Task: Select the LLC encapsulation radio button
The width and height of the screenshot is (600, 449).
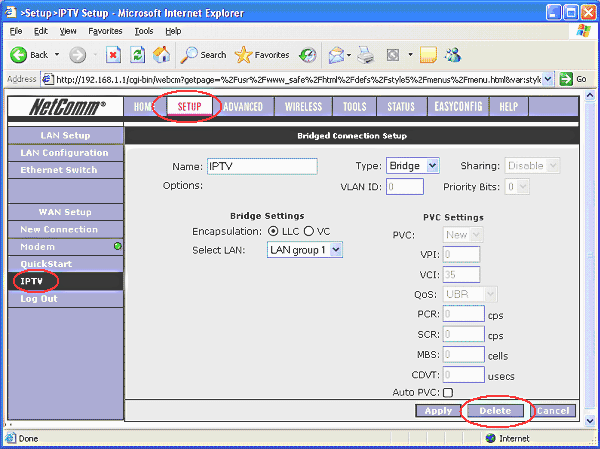Action: click(x=273, y=231)
